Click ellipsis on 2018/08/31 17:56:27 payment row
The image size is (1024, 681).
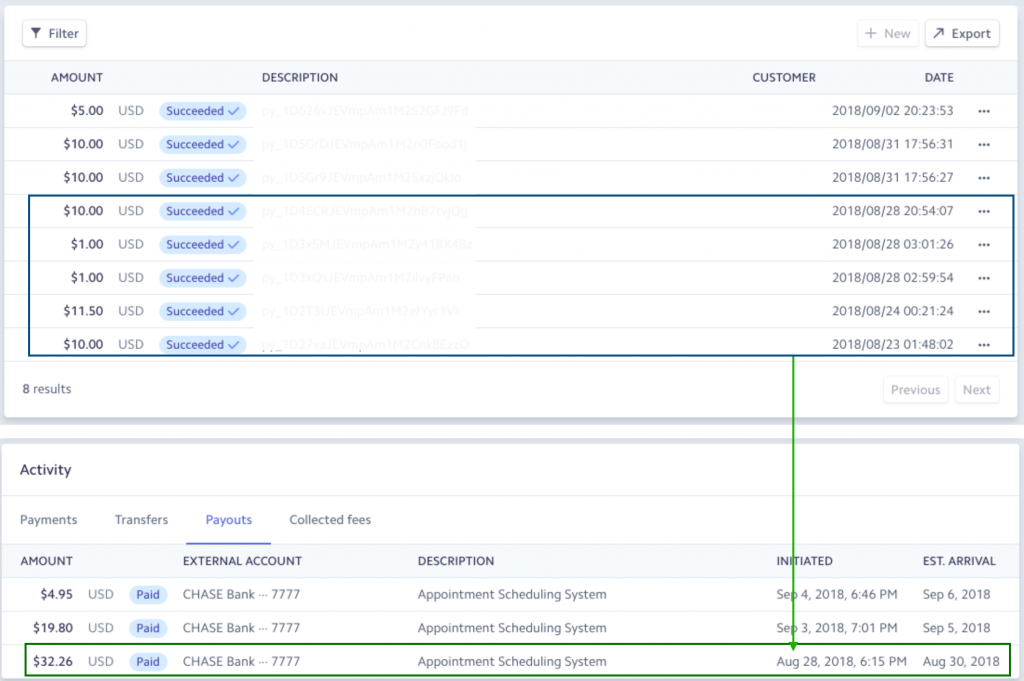(984, 178)
